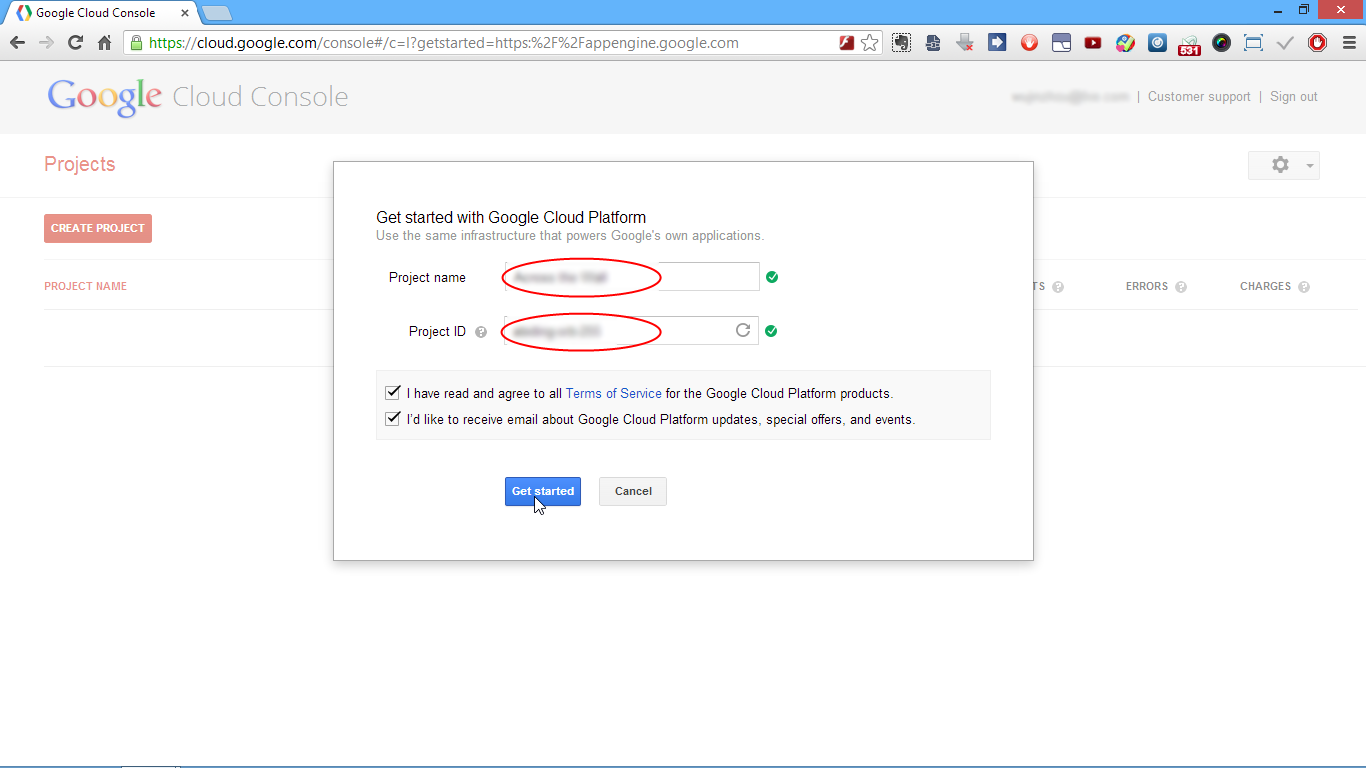Click the round red hand extension icon

coord(1029,43)
